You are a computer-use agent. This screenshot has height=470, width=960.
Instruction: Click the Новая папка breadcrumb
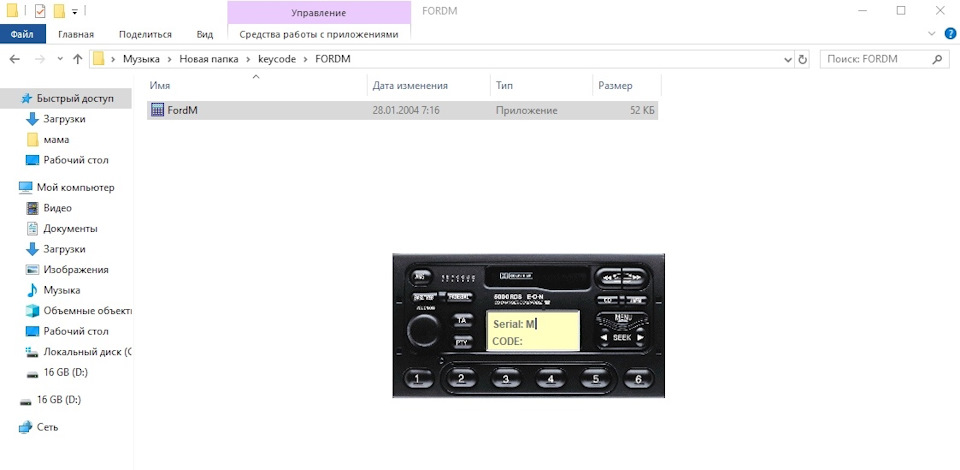209,59
